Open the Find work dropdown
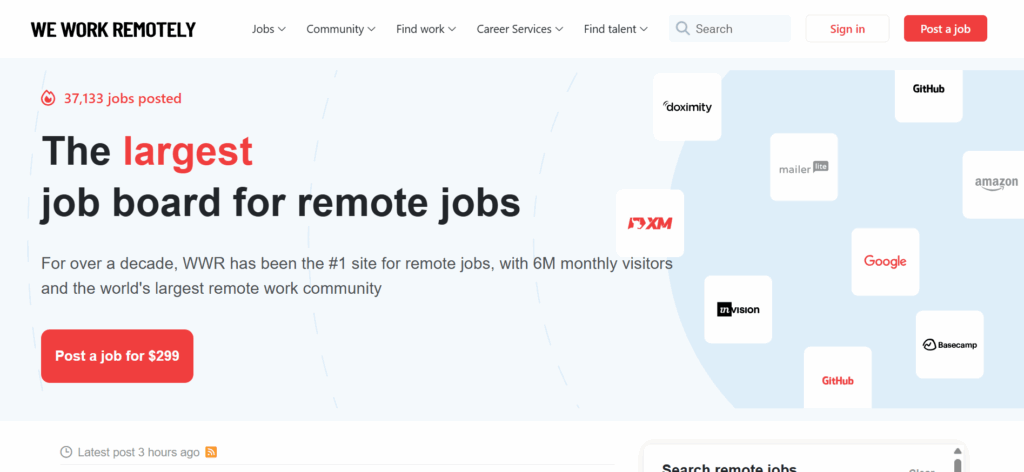Image resolution: width=1024 pixels, height=472 pixels. pyautogui.click(x=426, y=29)
